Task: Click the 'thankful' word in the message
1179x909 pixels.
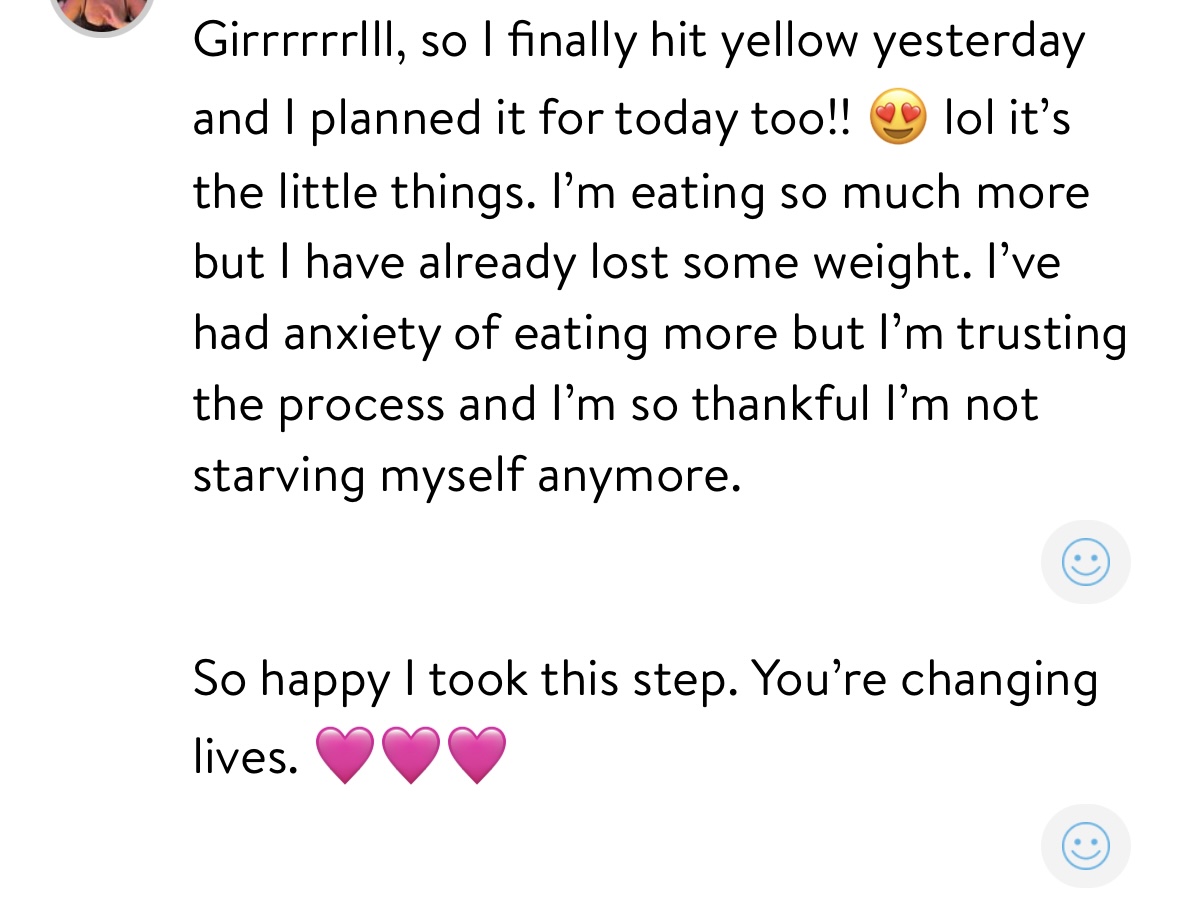Action: point(780,405)
